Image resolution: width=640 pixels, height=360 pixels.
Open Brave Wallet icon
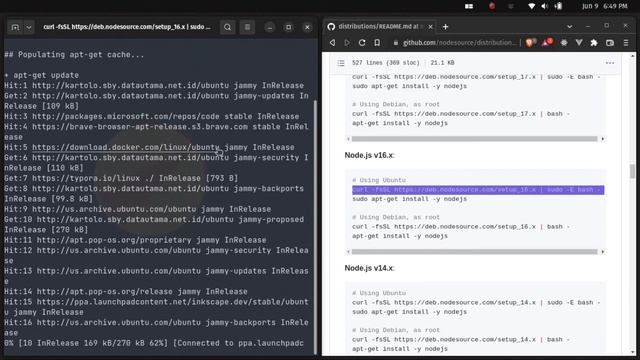click(610, 42)
